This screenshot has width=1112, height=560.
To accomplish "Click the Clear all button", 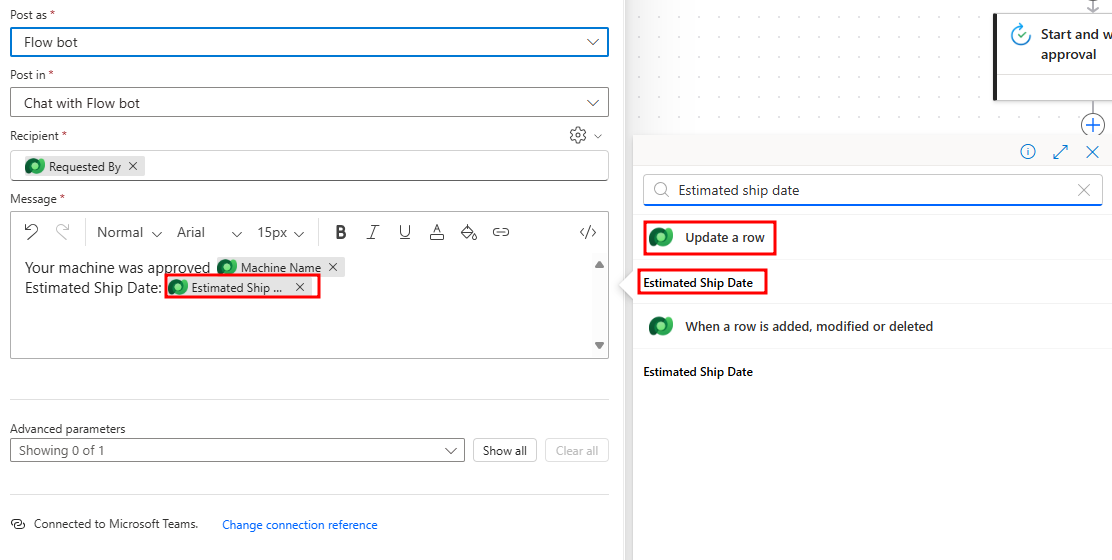I will click(577, 450).
